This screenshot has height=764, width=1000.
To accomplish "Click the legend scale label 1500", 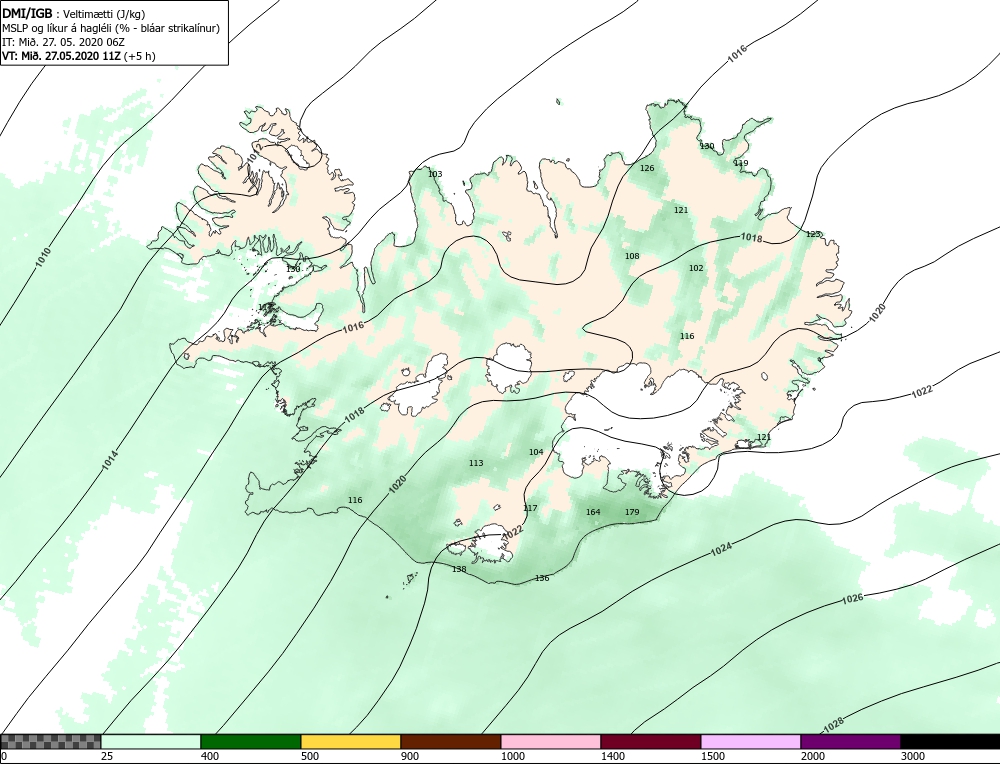I will click(712, 756).
